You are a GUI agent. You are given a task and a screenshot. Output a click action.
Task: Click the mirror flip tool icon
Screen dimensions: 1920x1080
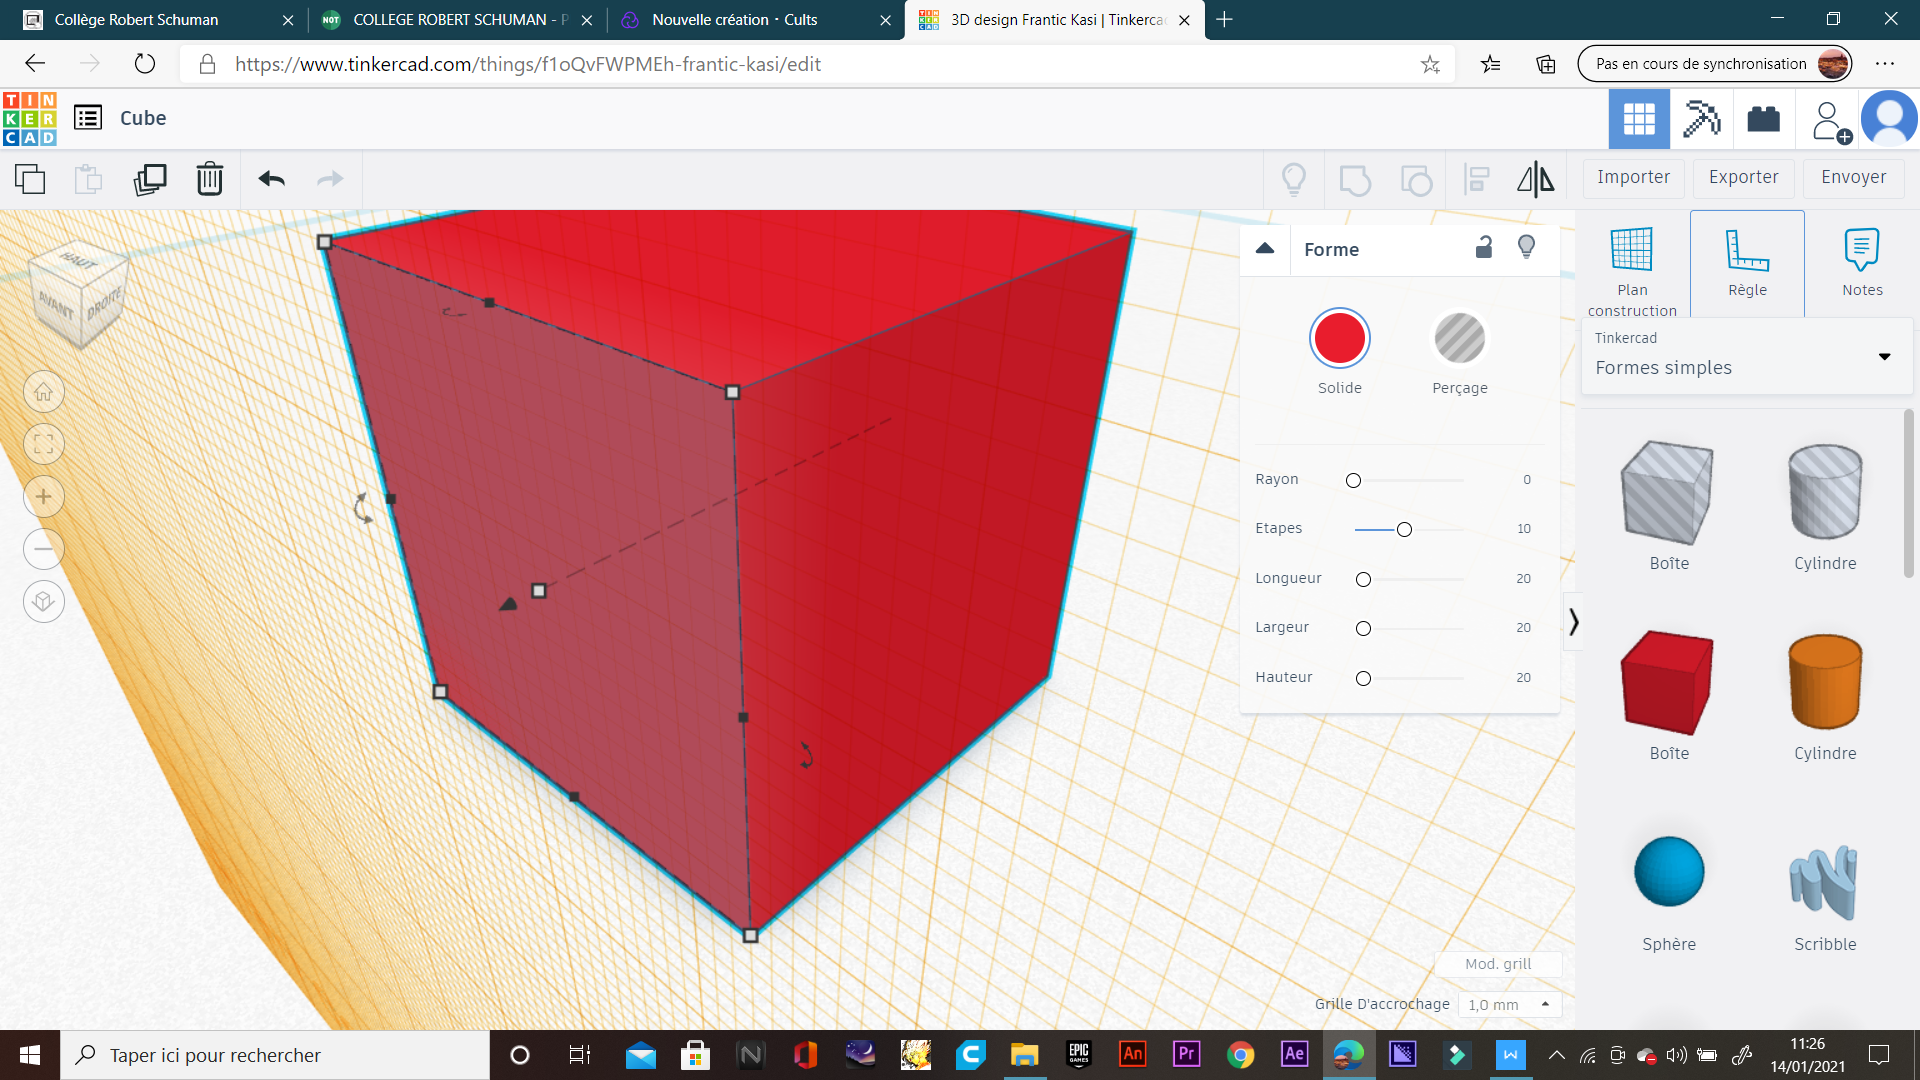click(x=1535, y=179)
